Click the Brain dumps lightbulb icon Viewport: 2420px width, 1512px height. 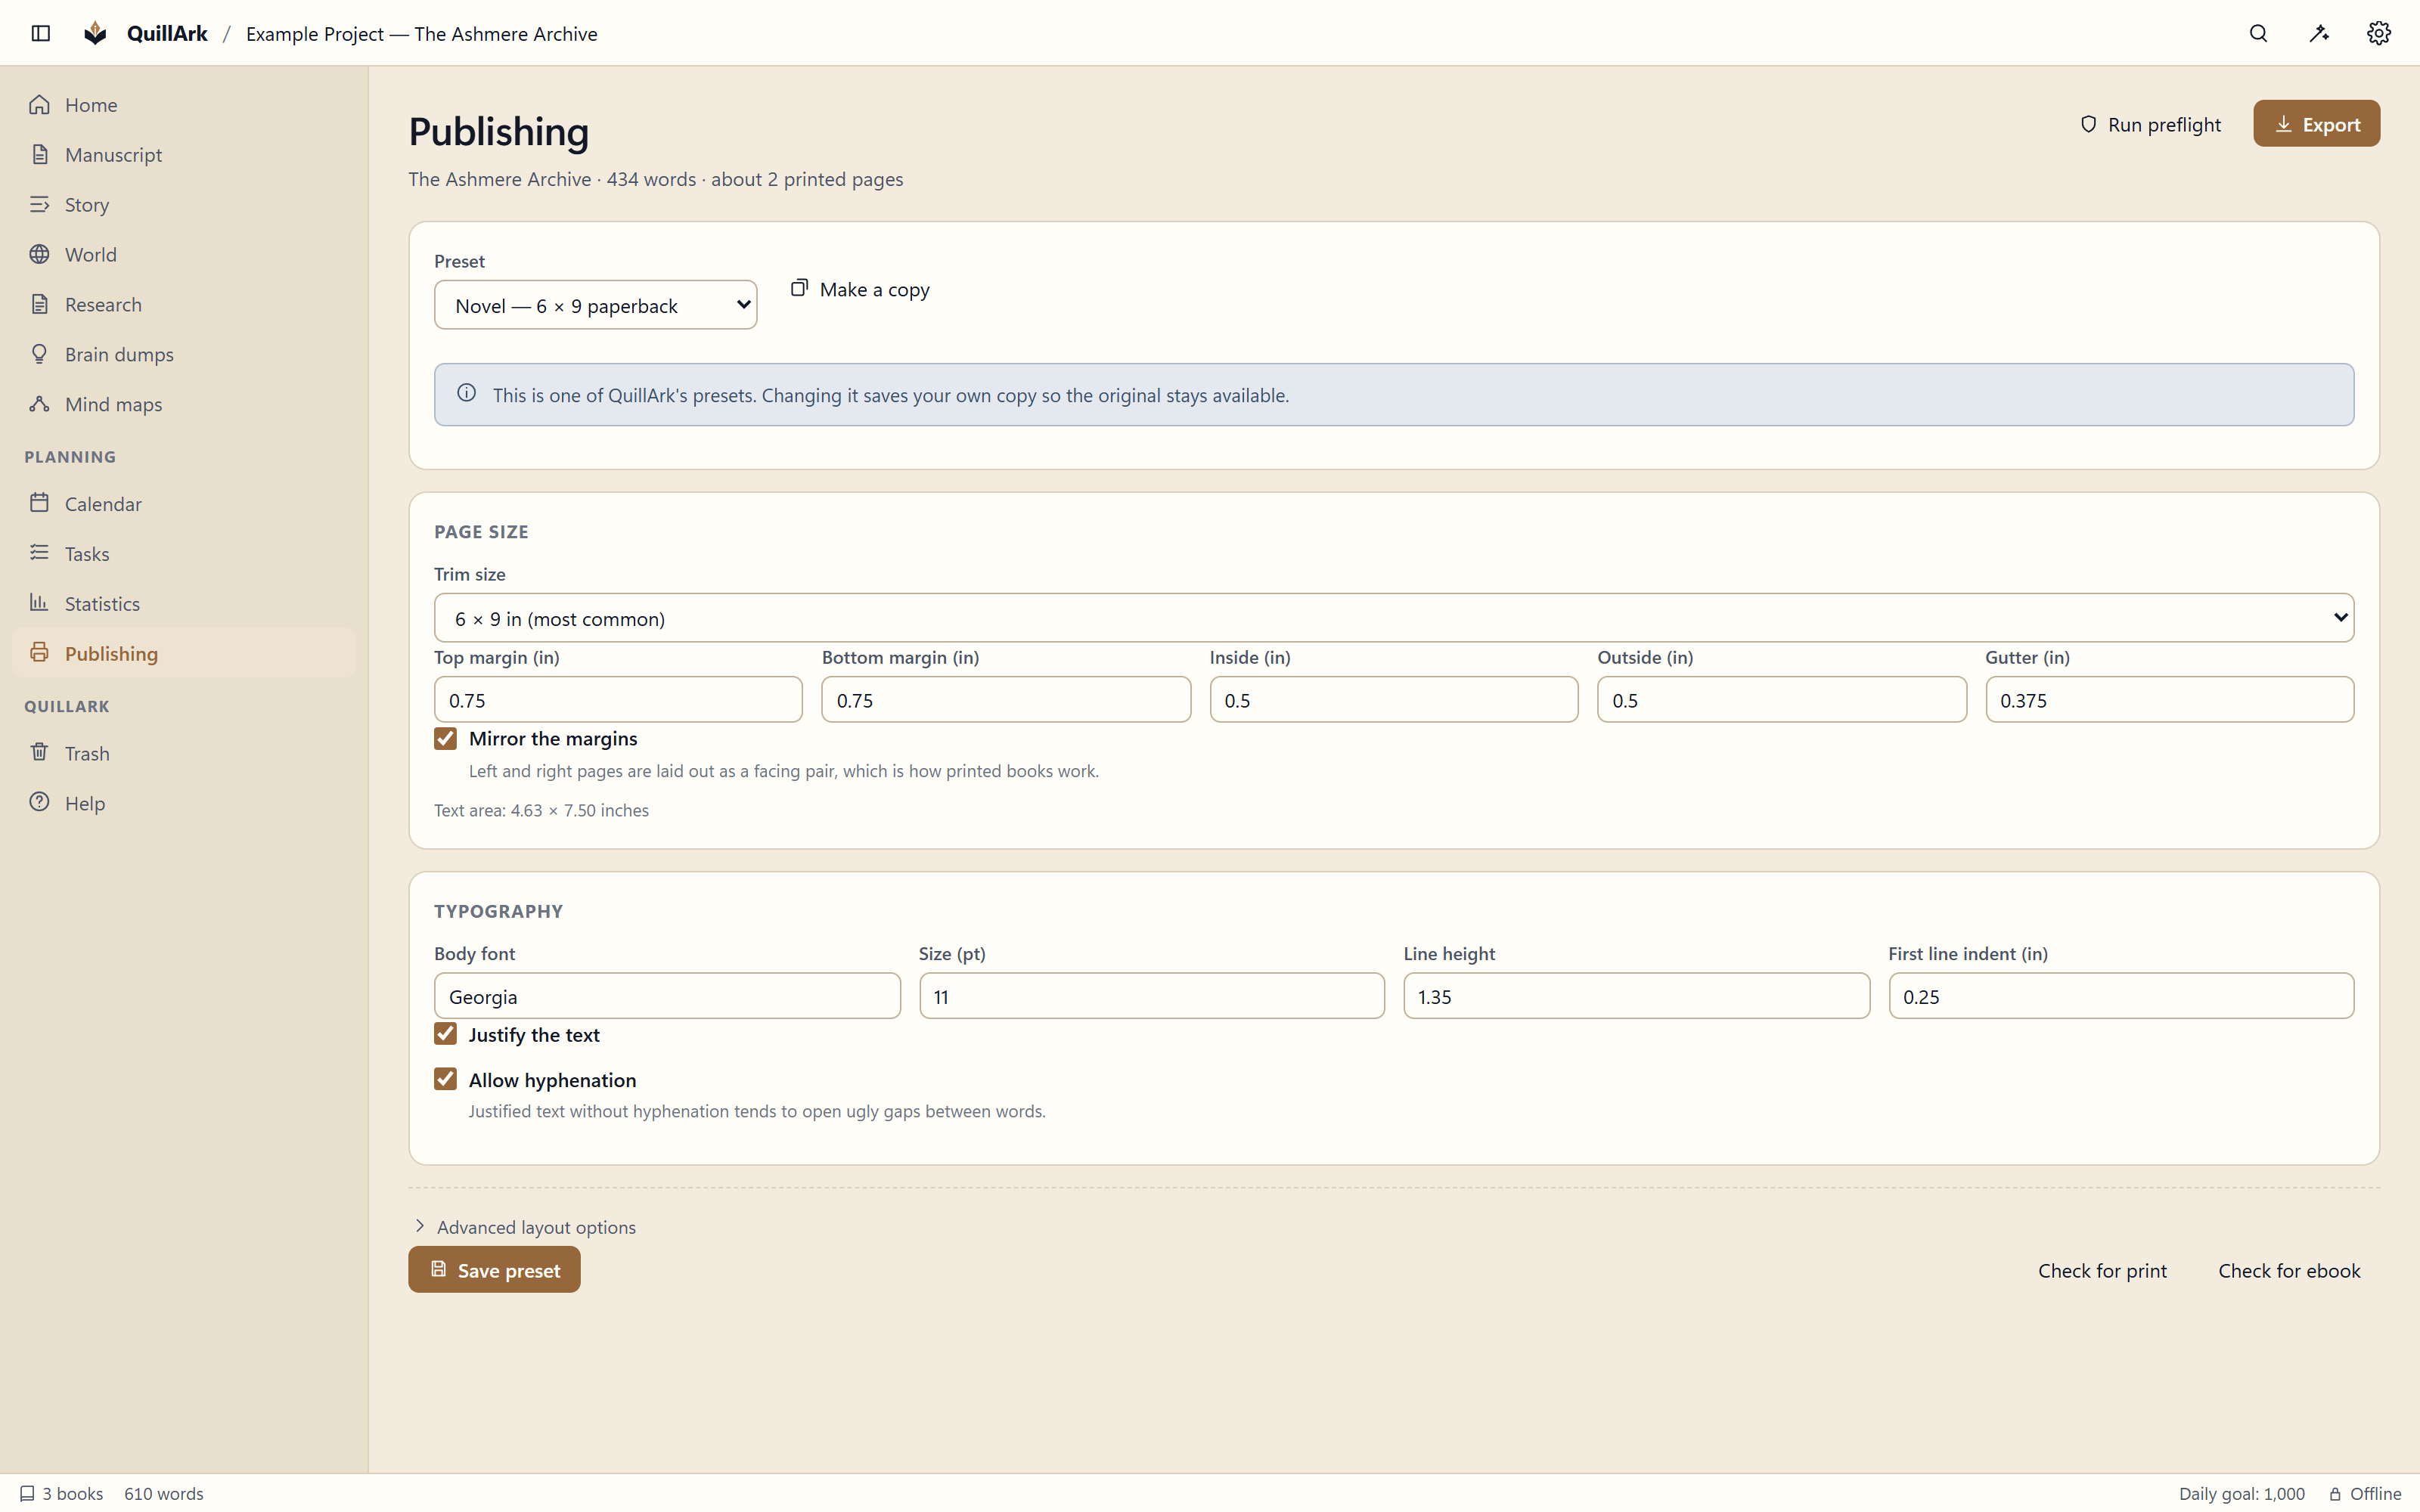tap(39, 354)
